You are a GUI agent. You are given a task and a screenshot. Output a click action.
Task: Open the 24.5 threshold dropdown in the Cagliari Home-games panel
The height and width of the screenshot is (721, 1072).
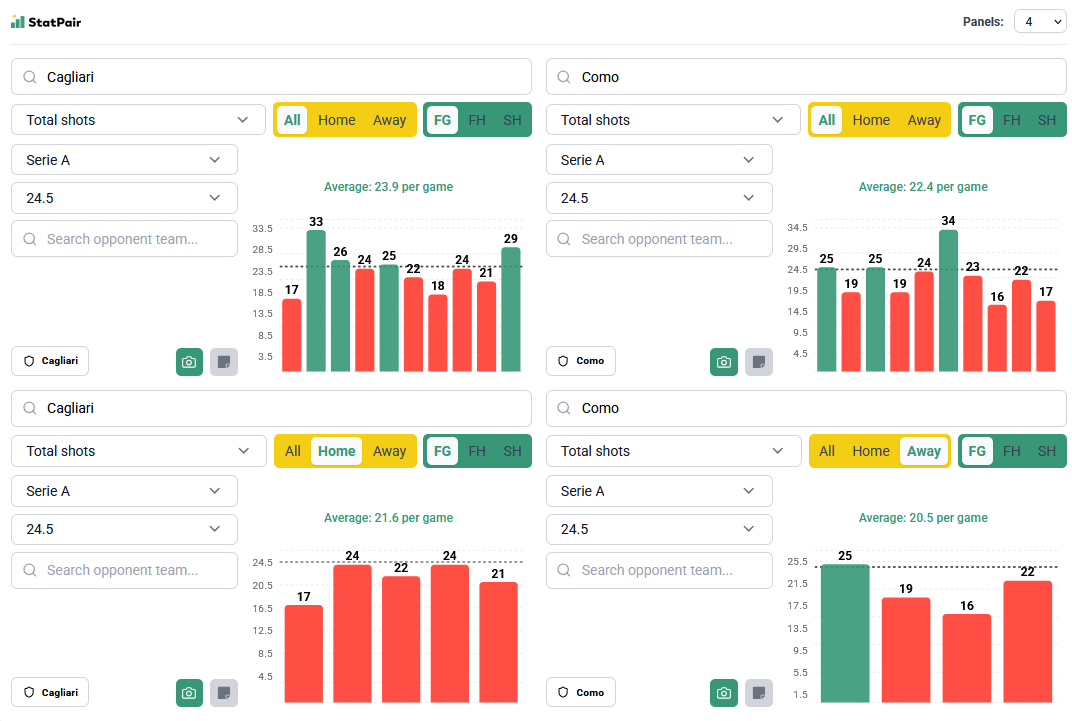tap(124, 529)
